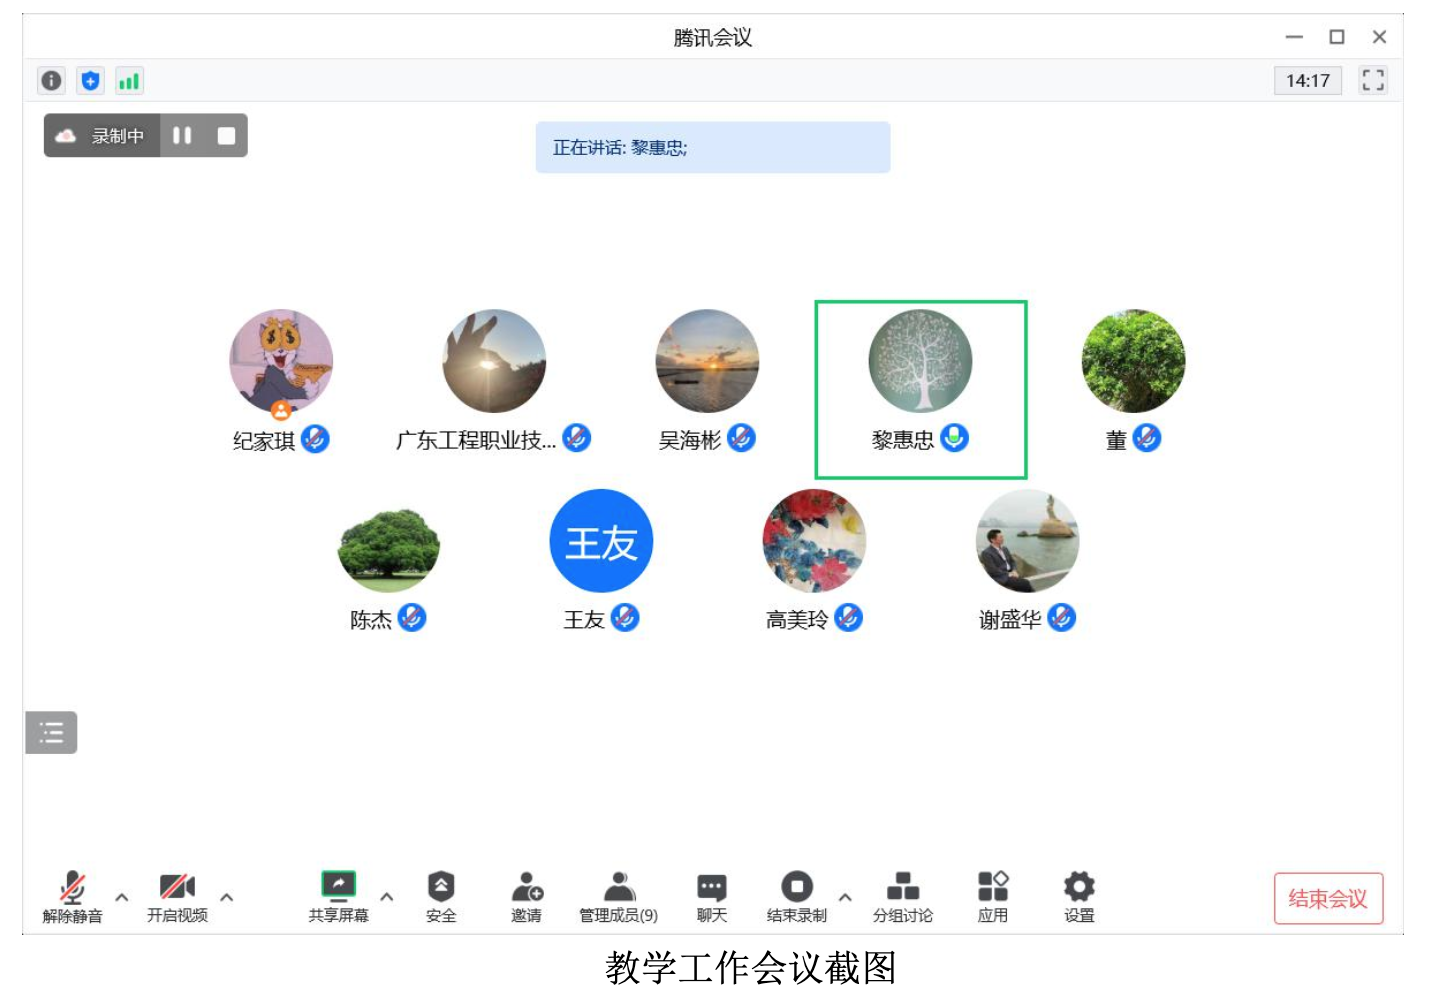Expand the audio options arrow beside 解除静音

point(122,897)
